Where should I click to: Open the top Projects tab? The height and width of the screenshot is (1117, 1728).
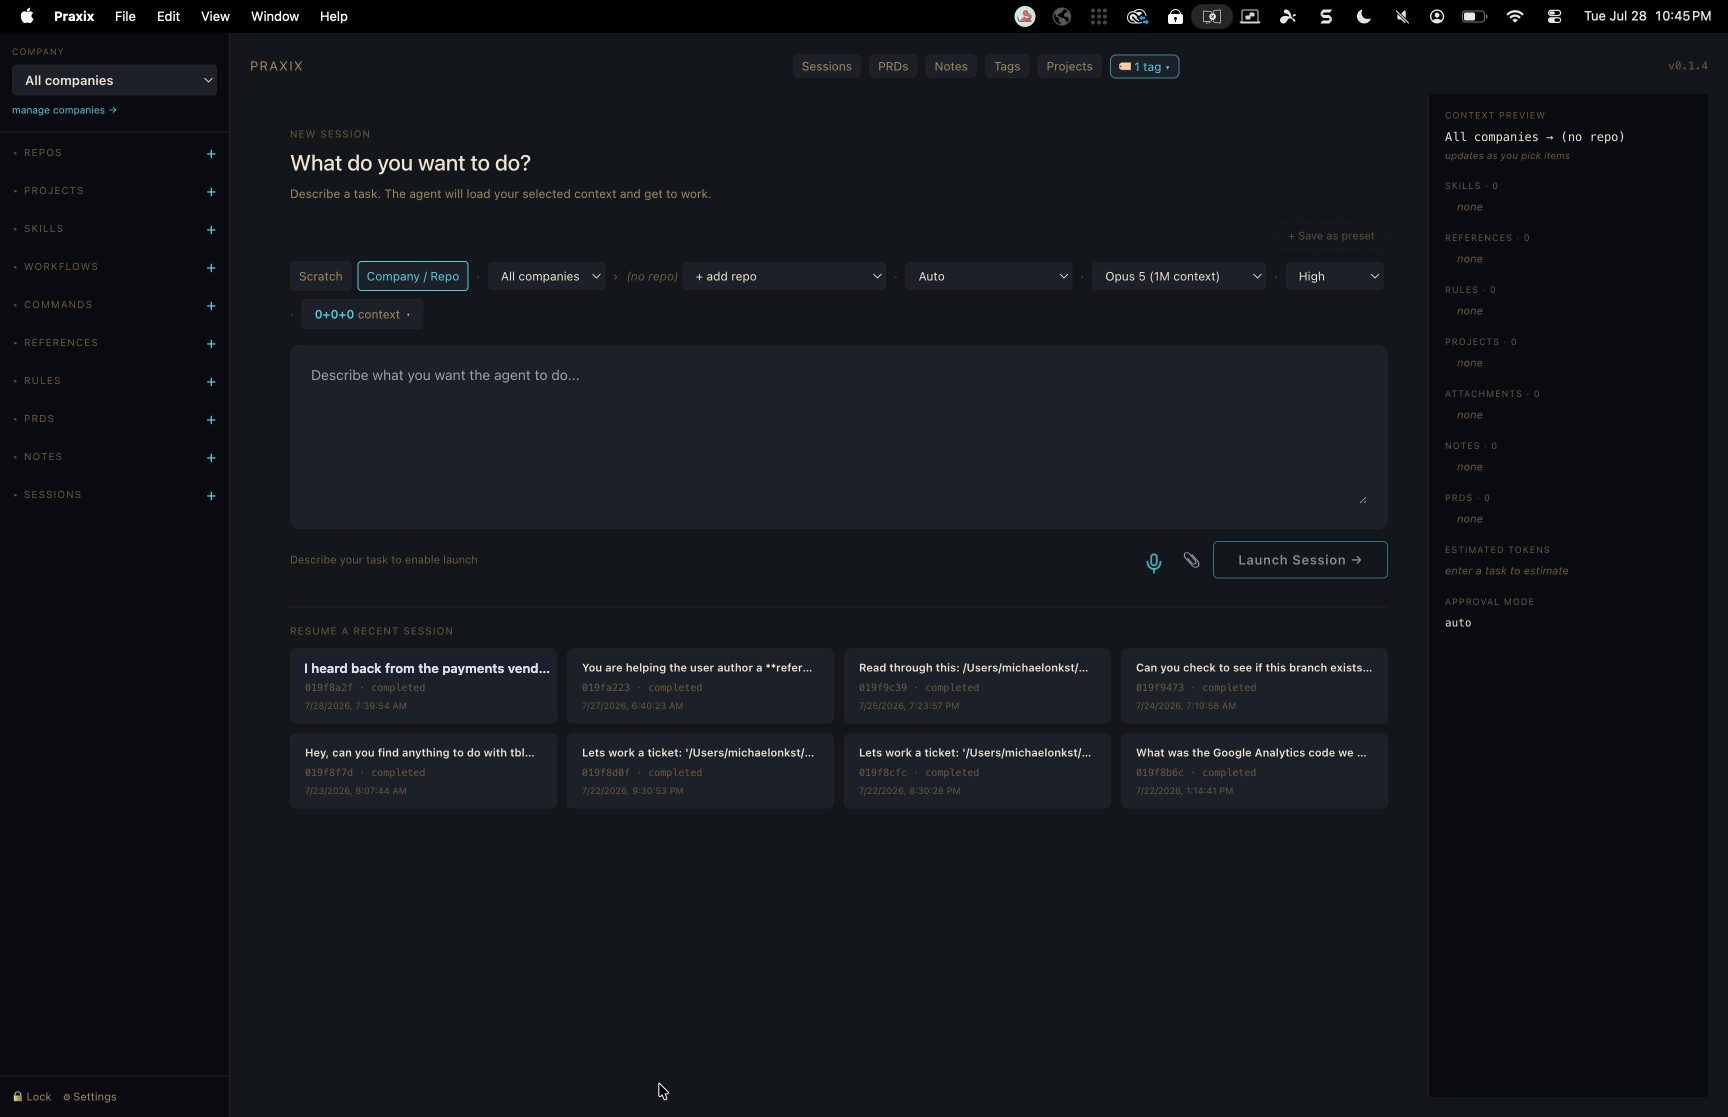pos(1069,66)
